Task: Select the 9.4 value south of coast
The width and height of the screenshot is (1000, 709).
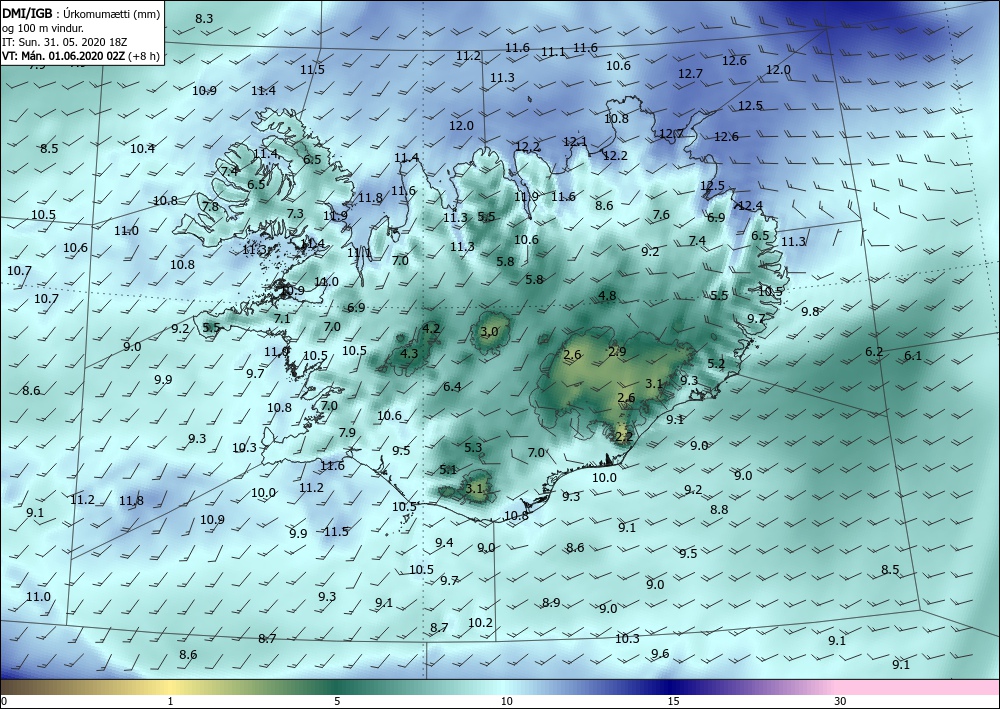Action: [444, 543]
